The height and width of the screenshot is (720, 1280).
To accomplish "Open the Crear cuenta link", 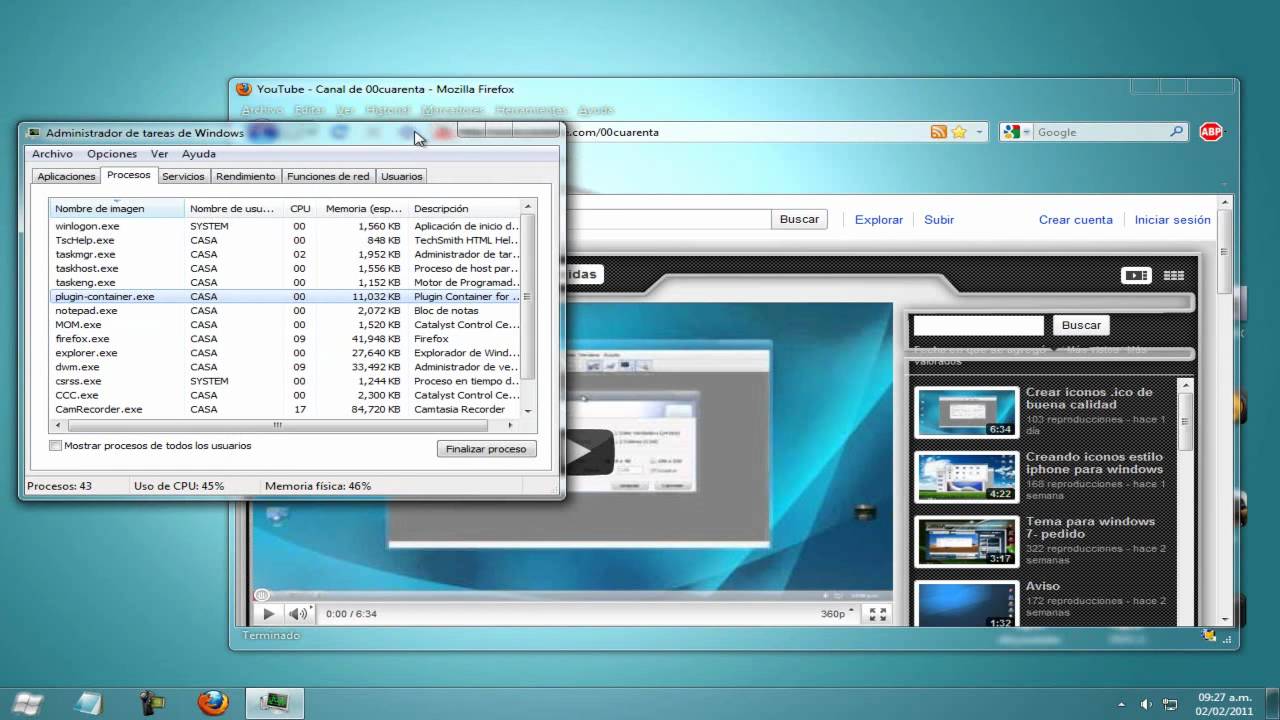I will point(1075,220).
